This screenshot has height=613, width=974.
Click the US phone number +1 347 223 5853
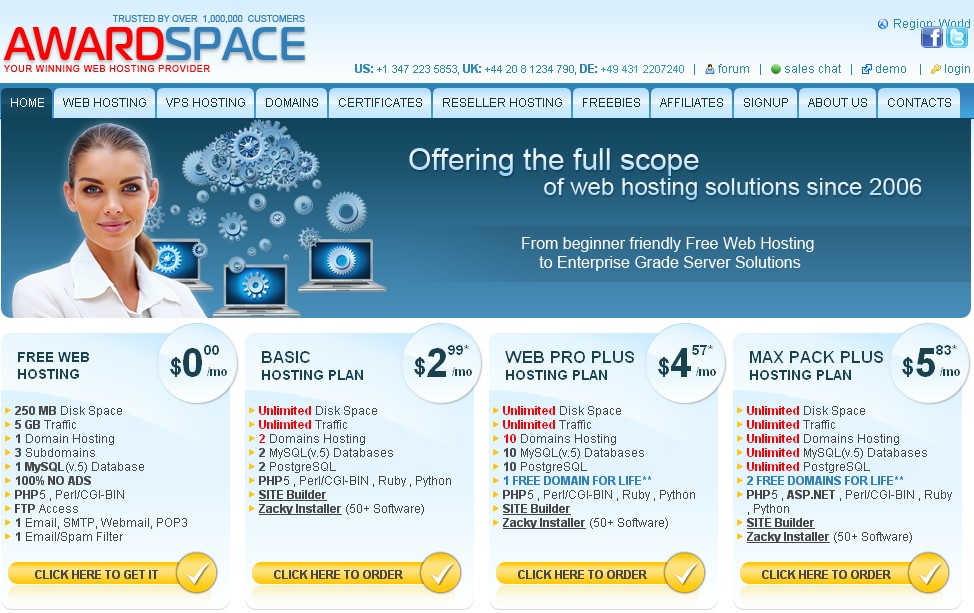(x=417, y=69)
